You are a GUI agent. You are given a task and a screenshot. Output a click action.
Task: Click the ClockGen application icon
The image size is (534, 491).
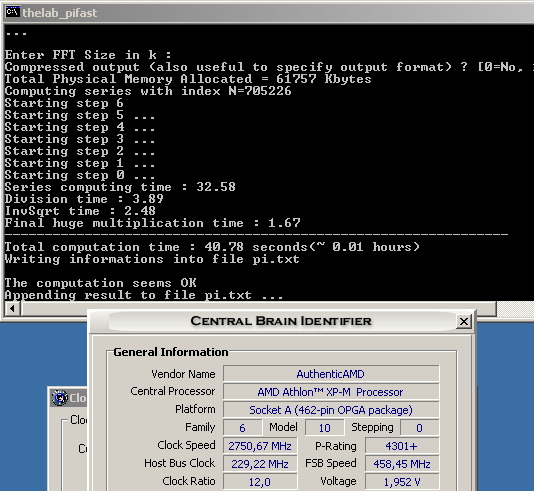tap(60, 397)
